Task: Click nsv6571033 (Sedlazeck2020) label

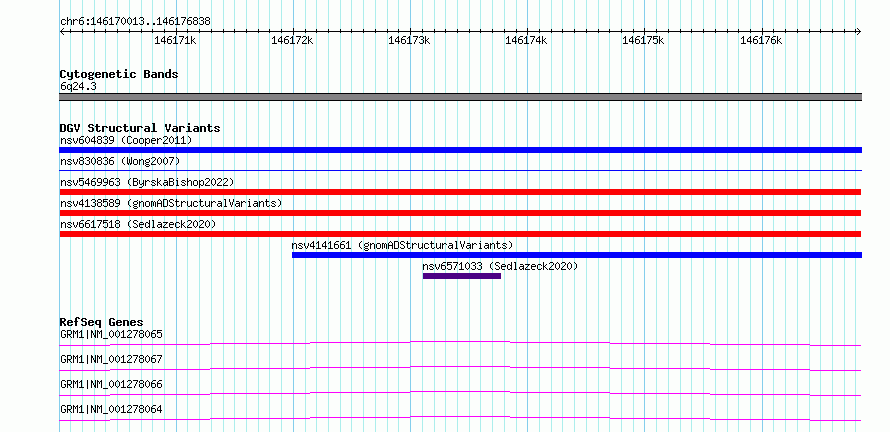Action: coord(500,266)
